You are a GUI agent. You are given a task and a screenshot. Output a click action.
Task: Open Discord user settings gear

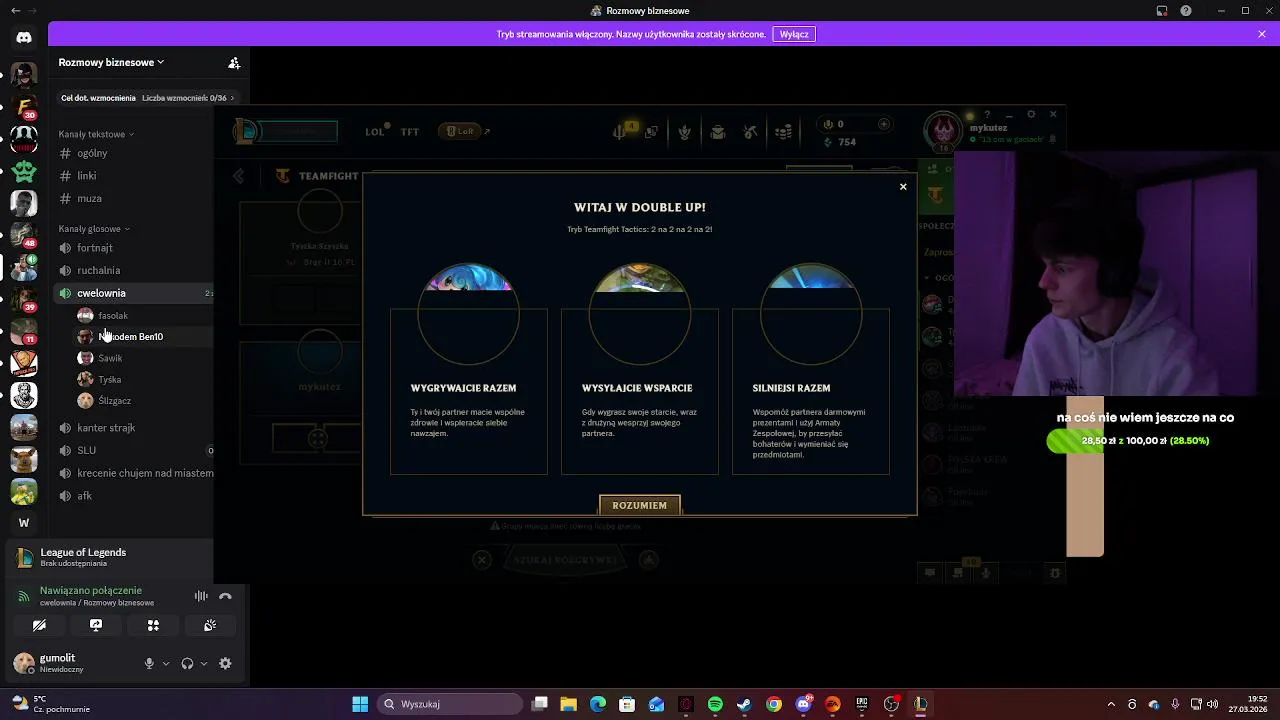point(225,663)
